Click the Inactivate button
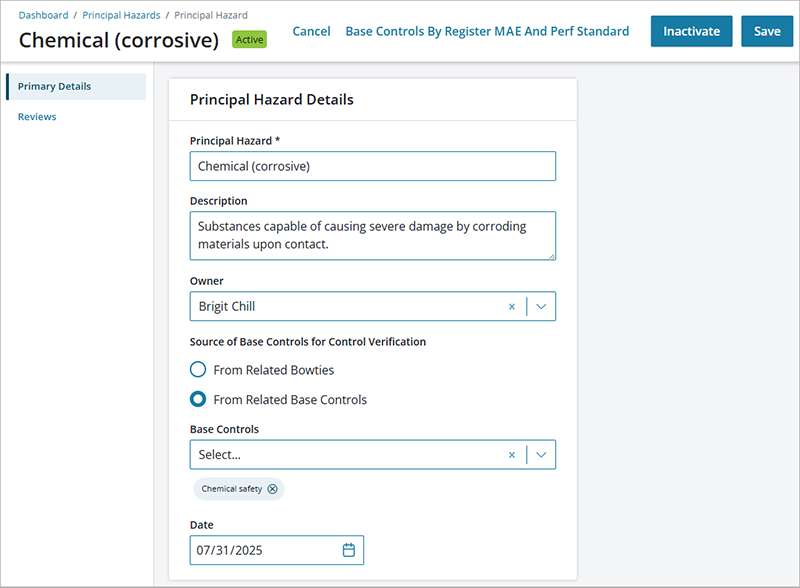Screen dimensions: 800x588 691,31
